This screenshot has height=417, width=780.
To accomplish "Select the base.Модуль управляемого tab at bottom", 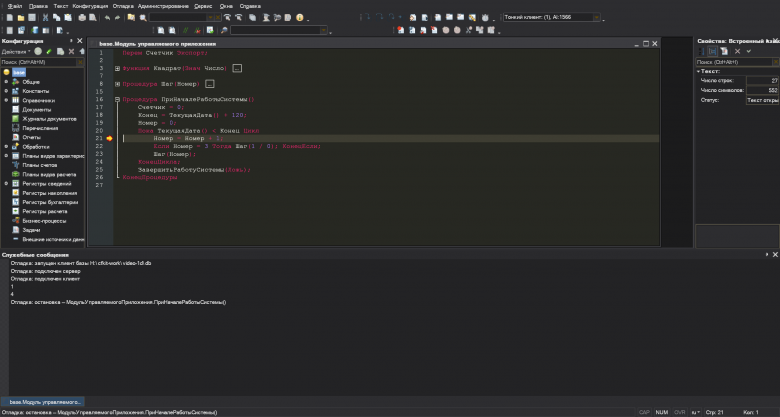I will (x=43, y=402).
